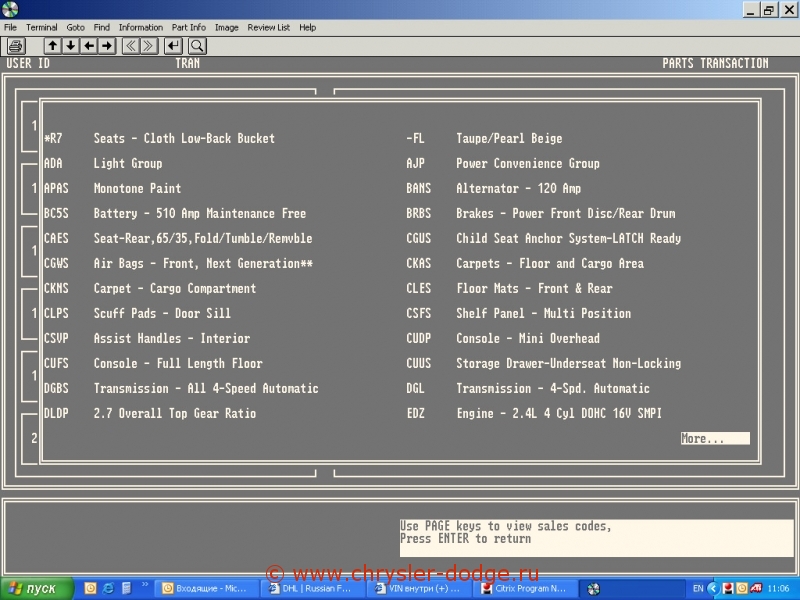
Task: Click the EN language indicator in tray
Action: 698,588
